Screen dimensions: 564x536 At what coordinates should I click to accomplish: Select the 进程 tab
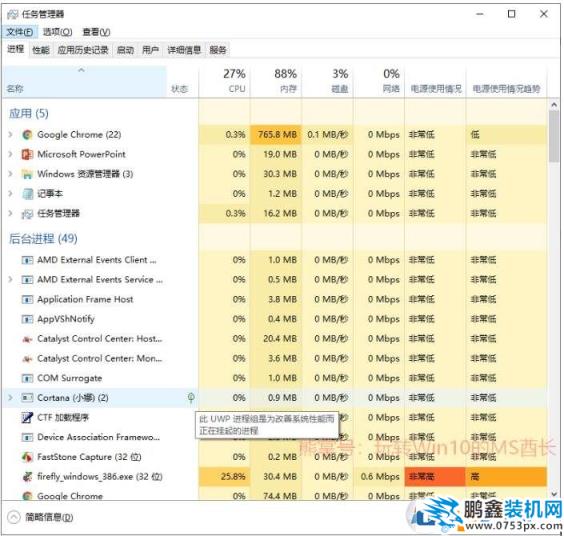tap(16, 49)
